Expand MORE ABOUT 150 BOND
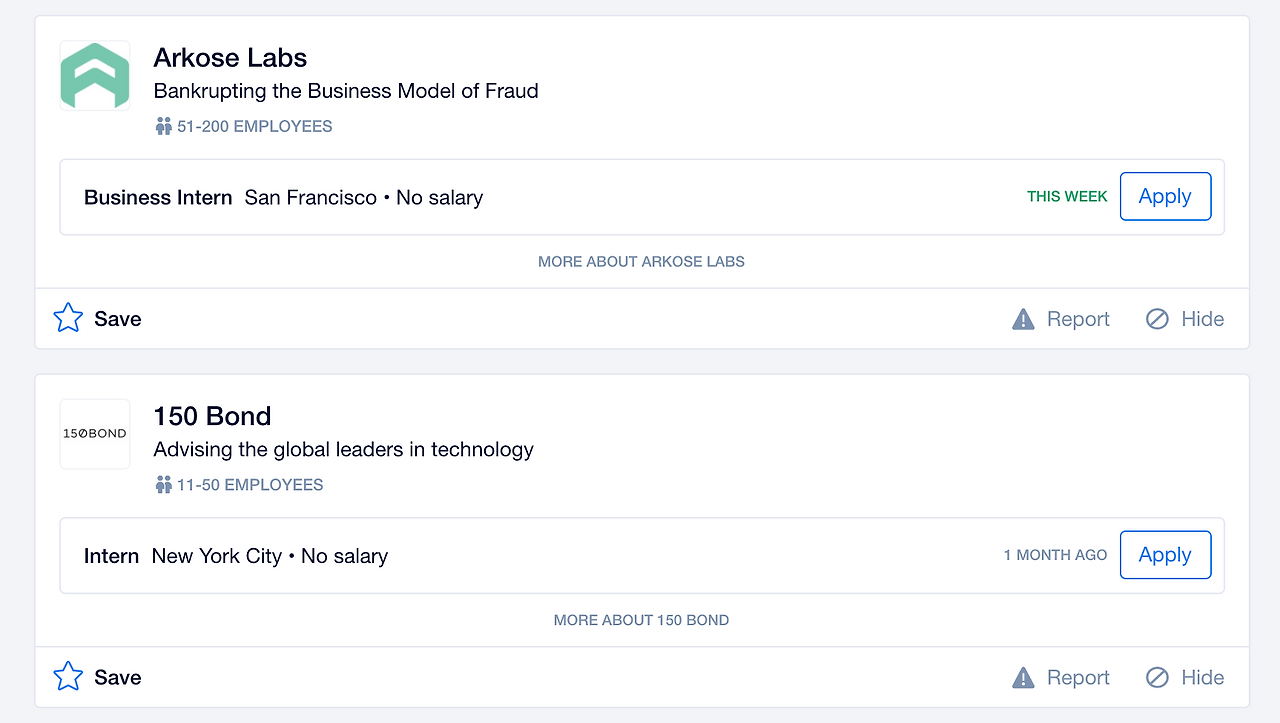This screenshot has width=1280, height=723. 641,620
